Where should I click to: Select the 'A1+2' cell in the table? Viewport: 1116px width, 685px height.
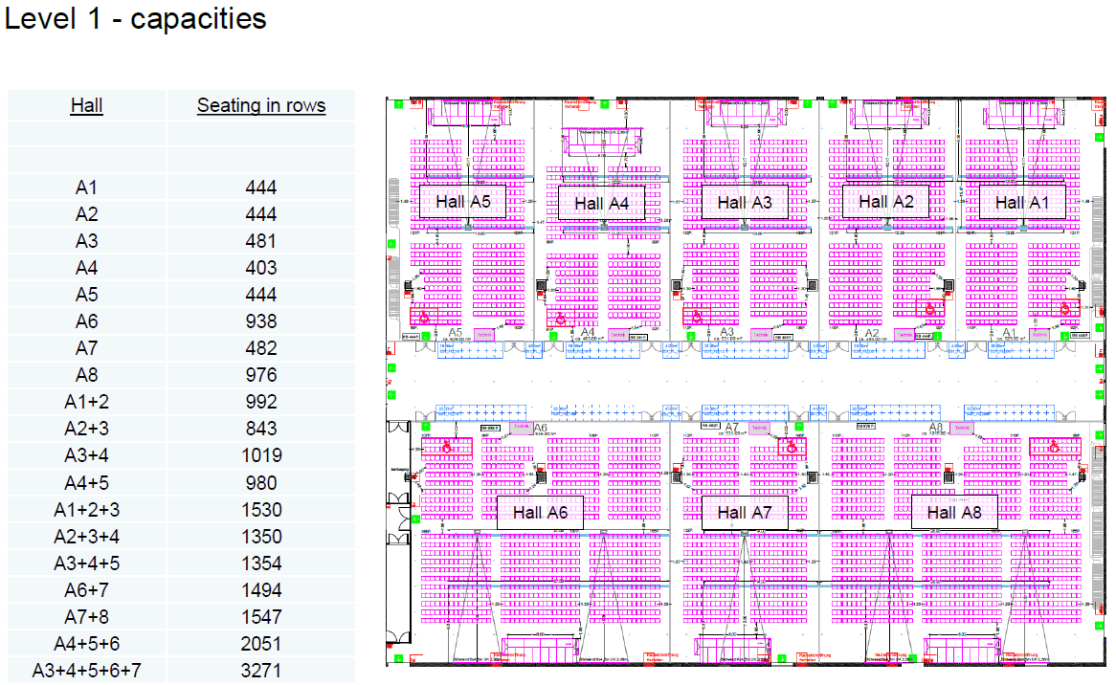(87, 402)
